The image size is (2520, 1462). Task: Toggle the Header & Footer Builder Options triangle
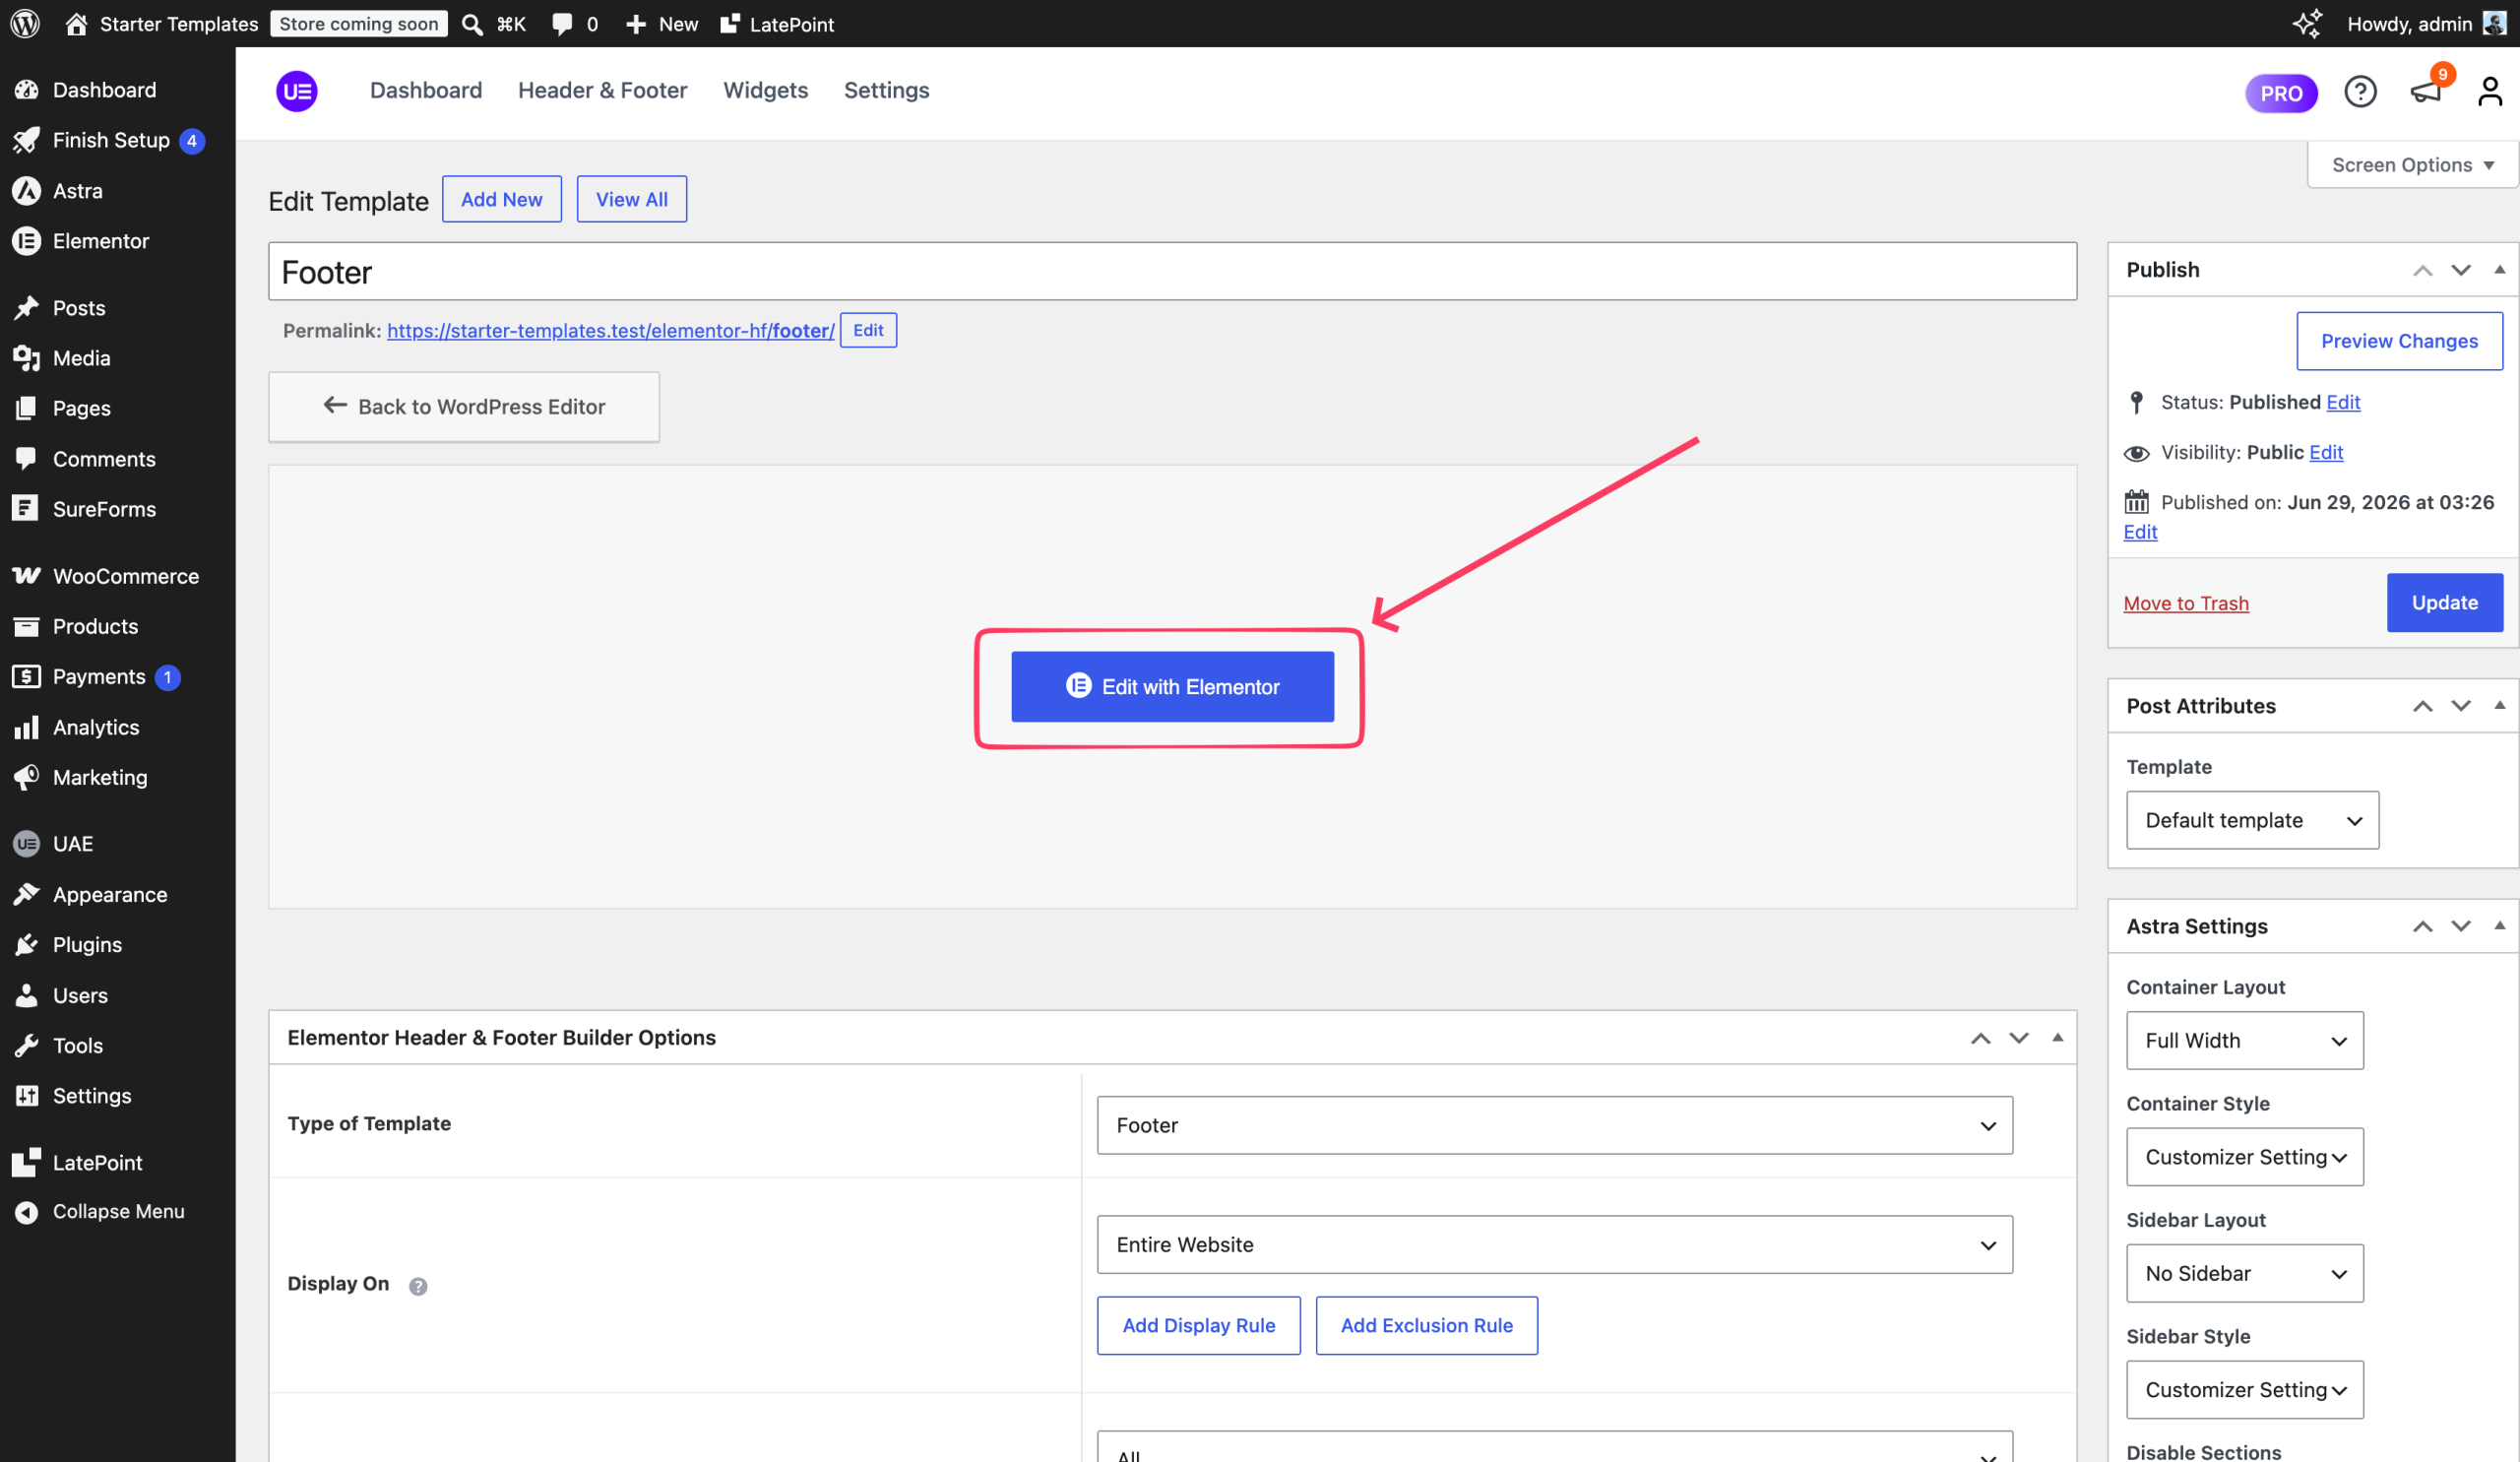(2057, 1037)
